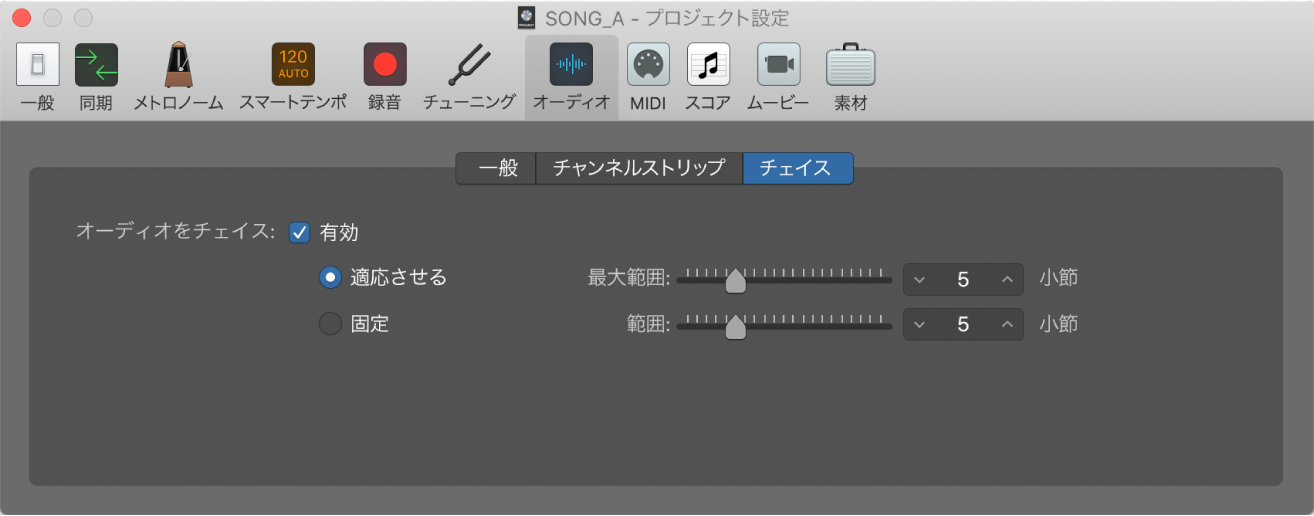Open the 素材 assets settings
The height and width of the screenshot is (516, 1314).
(x=851, y=76)
